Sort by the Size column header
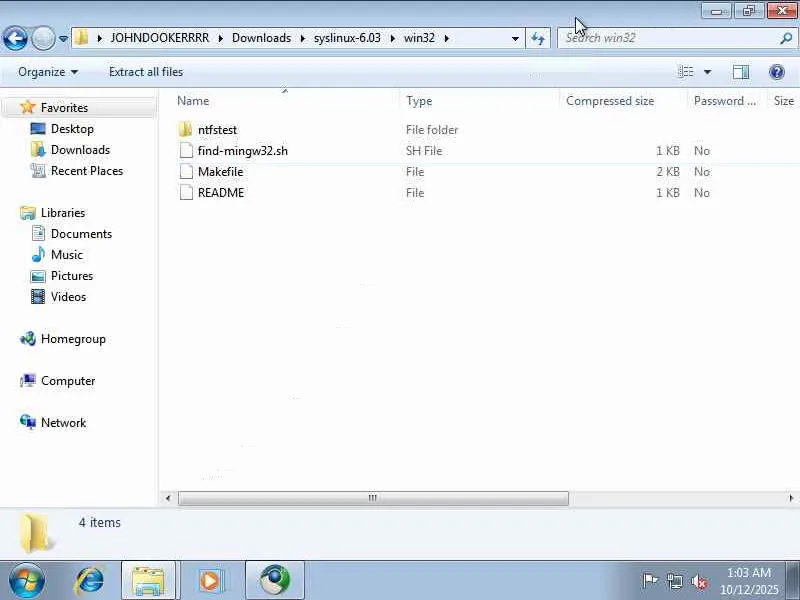800x600 pixels. coord(784,101)
